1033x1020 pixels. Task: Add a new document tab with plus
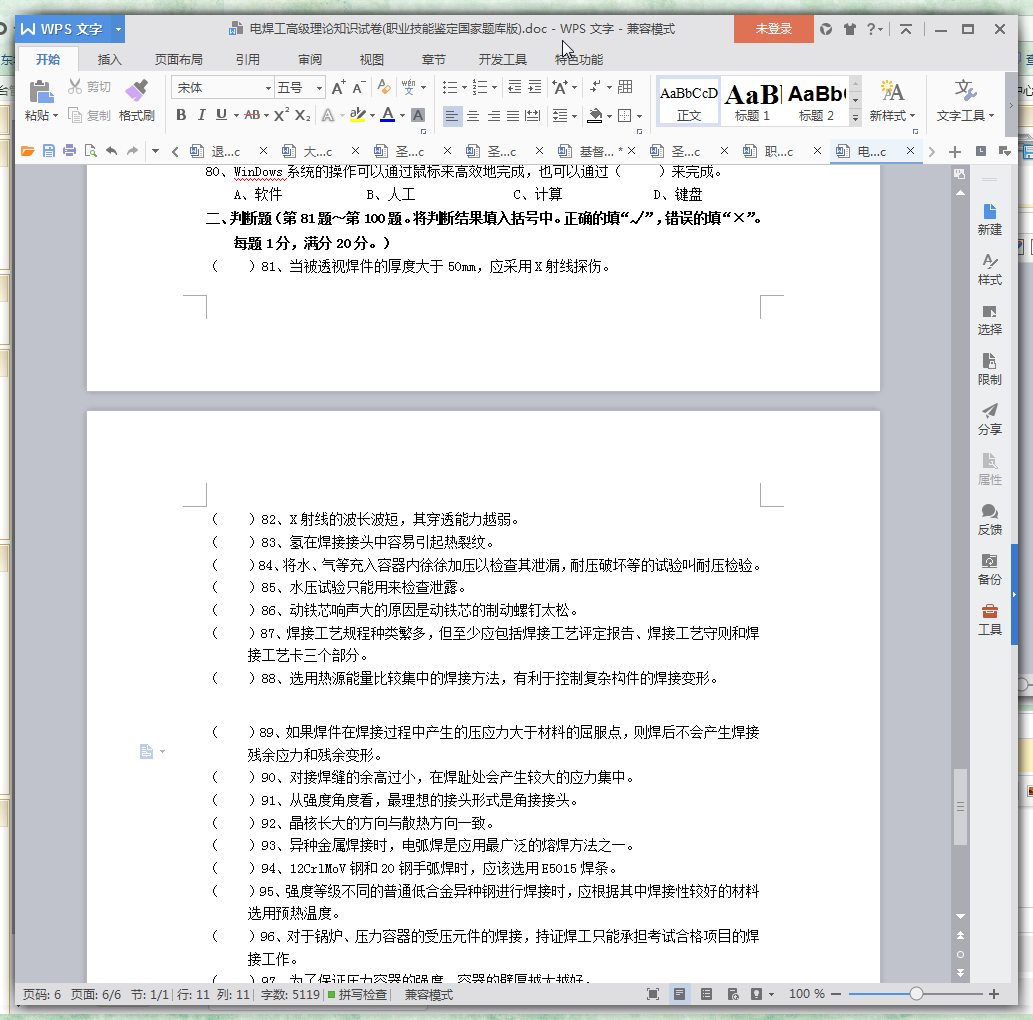[954, 152]
